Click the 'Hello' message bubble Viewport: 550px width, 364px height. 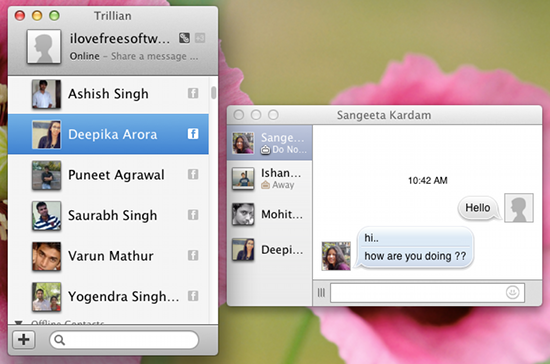pos(479,208)
